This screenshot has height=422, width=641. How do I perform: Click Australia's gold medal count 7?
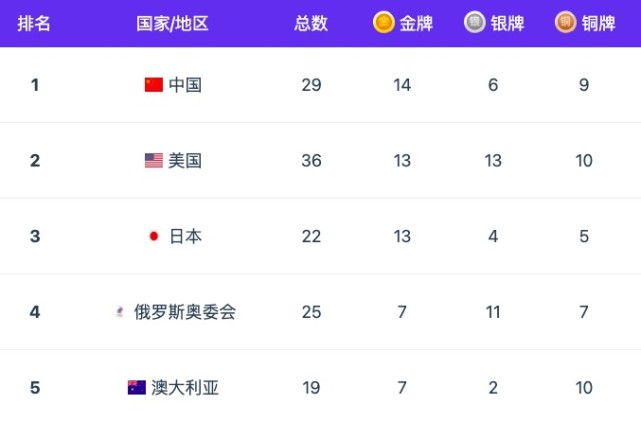point(402,388)
